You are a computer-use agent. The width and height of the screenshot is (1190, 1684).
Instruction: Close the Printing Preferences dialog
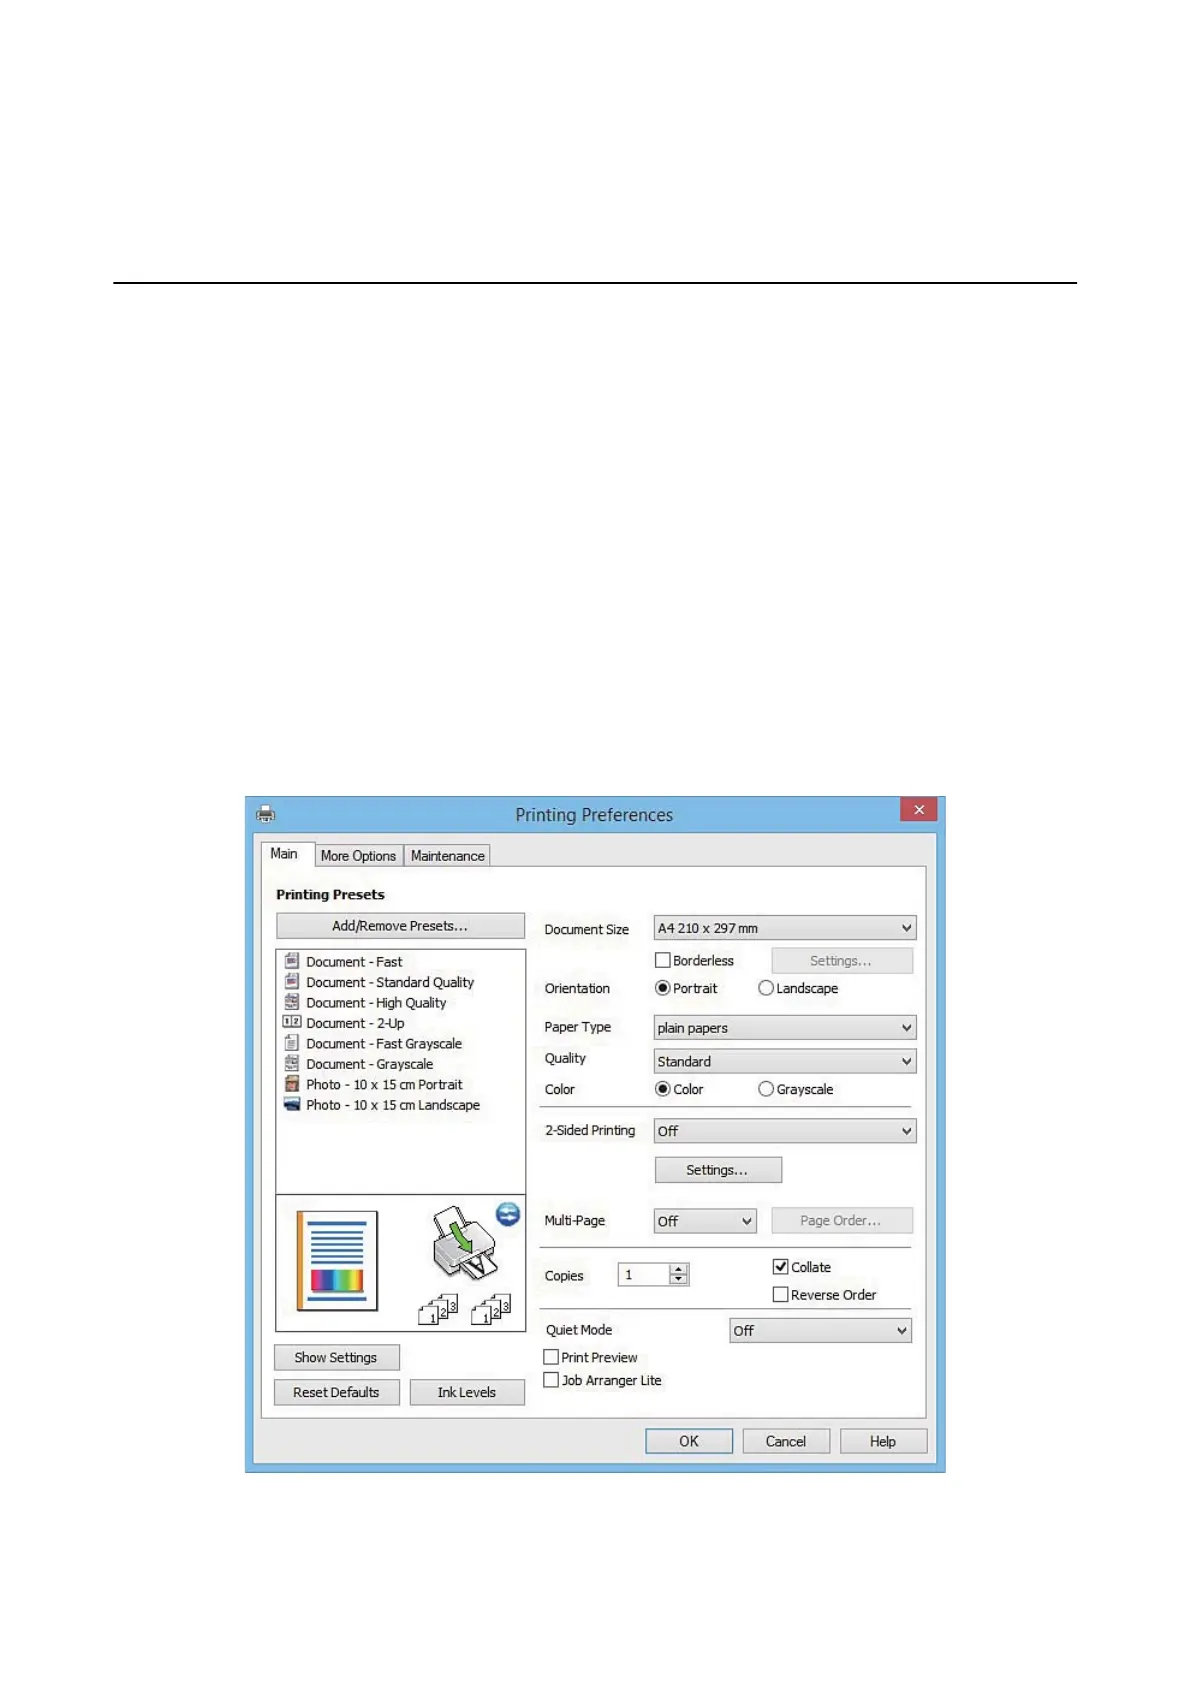(918, 809)
